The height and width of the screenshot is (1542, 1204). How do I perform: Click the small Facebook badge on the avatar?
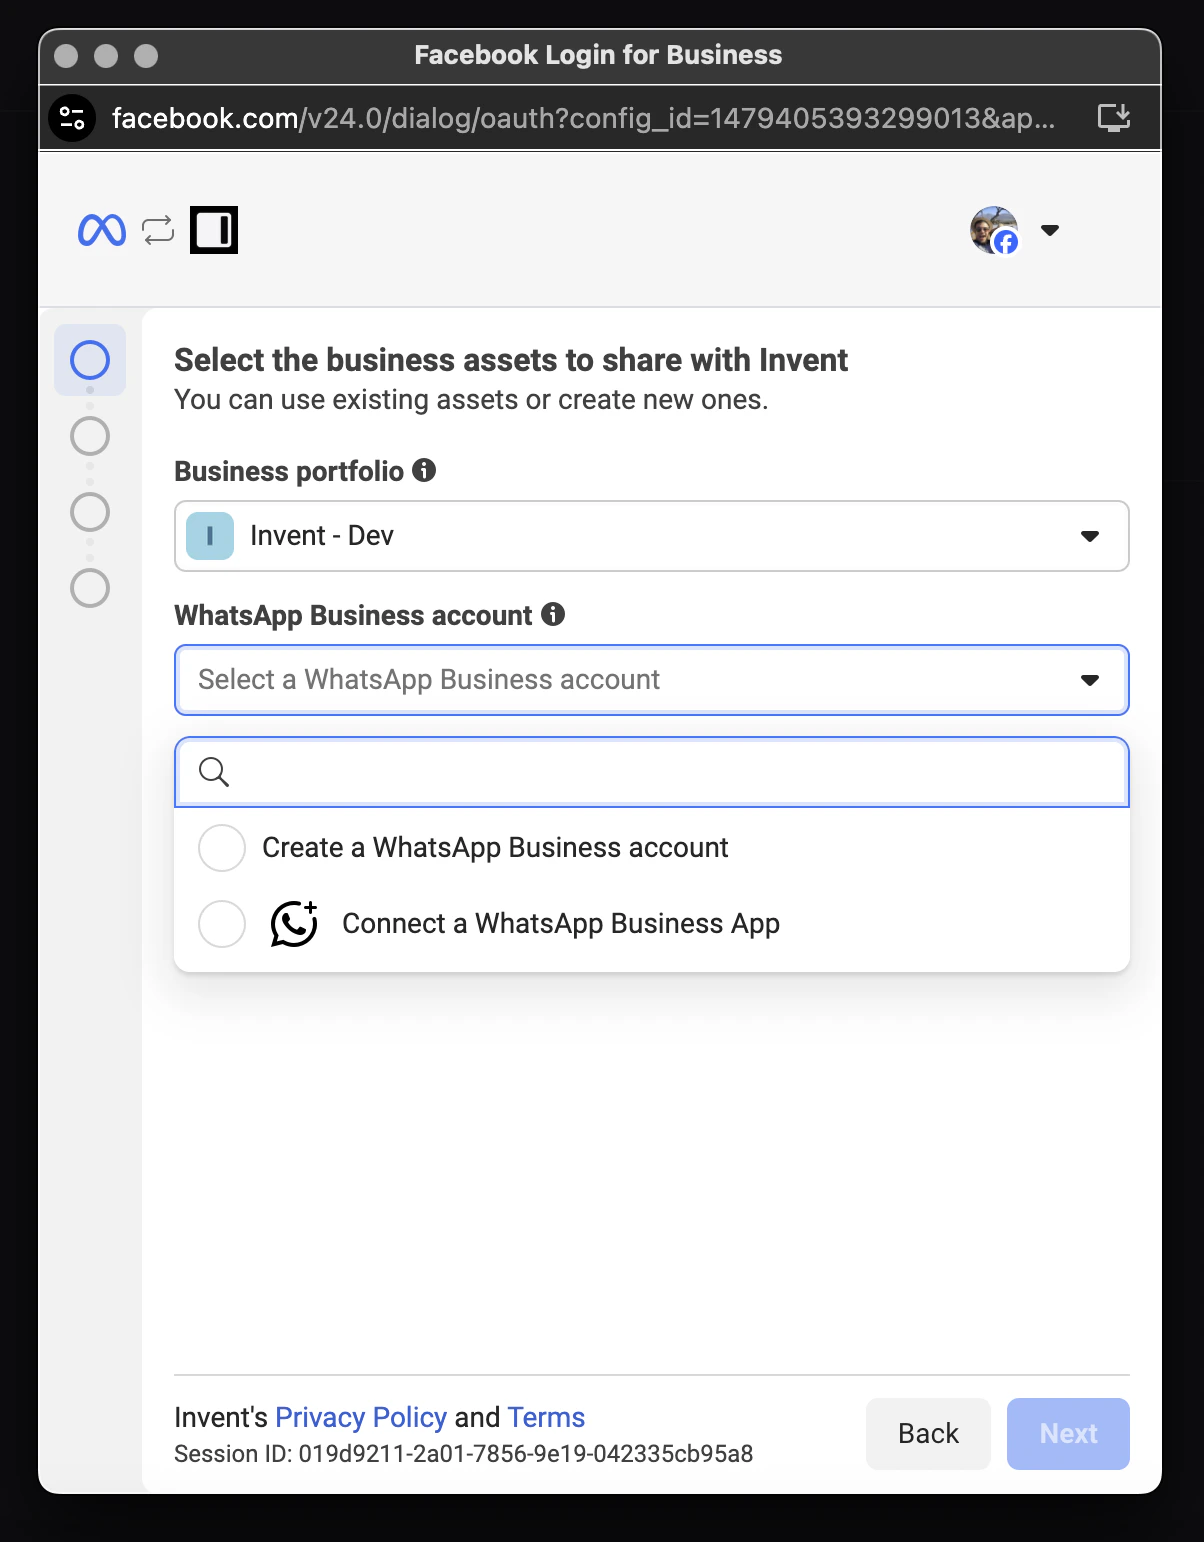(x=1006, y=242)
